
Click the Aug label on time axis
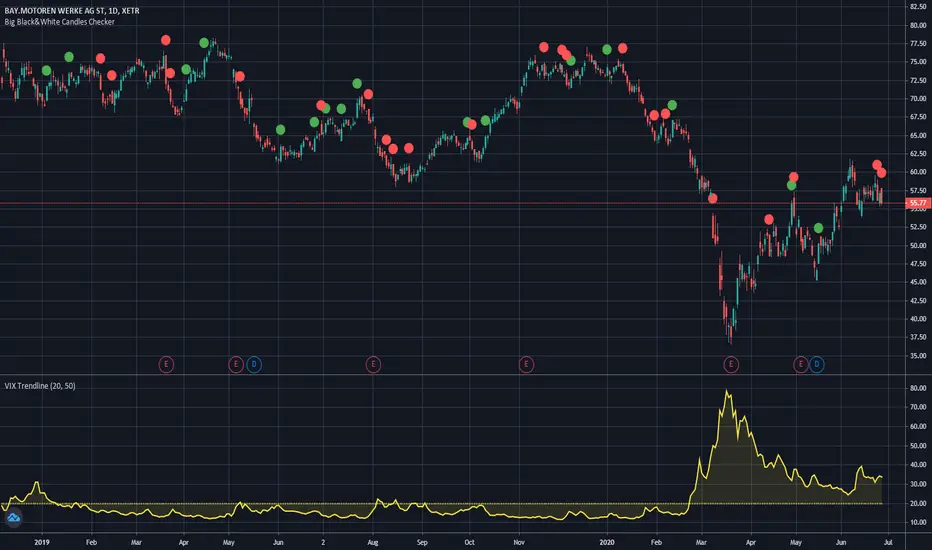point(373,542)
